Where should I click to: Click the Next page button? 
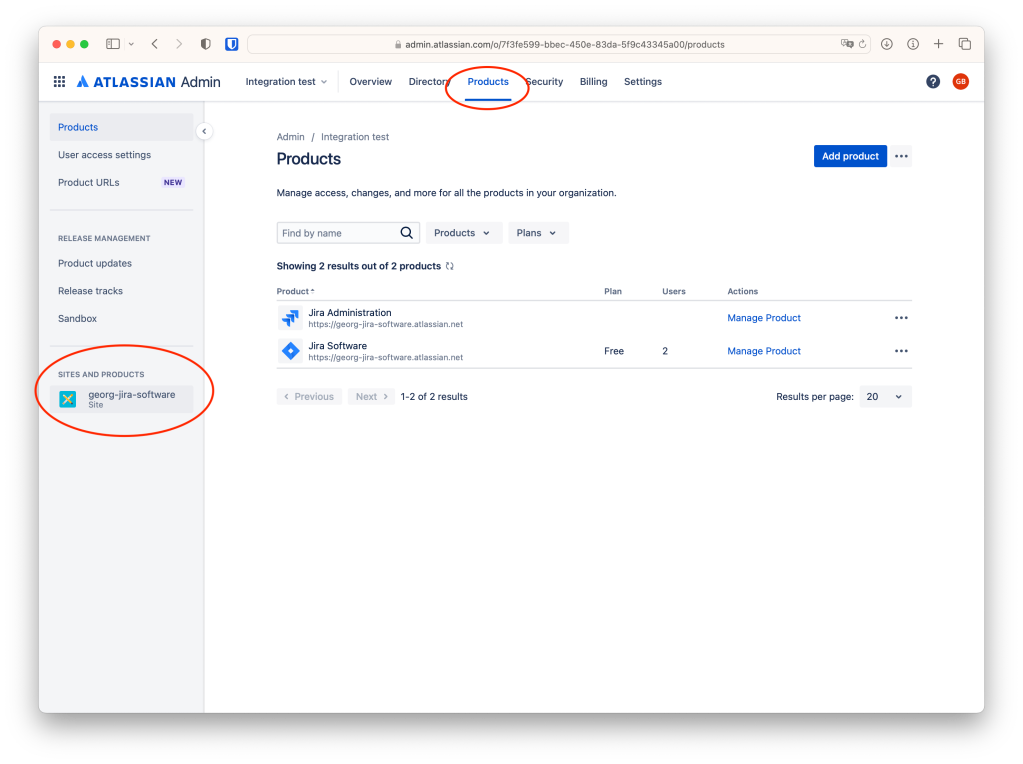[x=371, y=397]
